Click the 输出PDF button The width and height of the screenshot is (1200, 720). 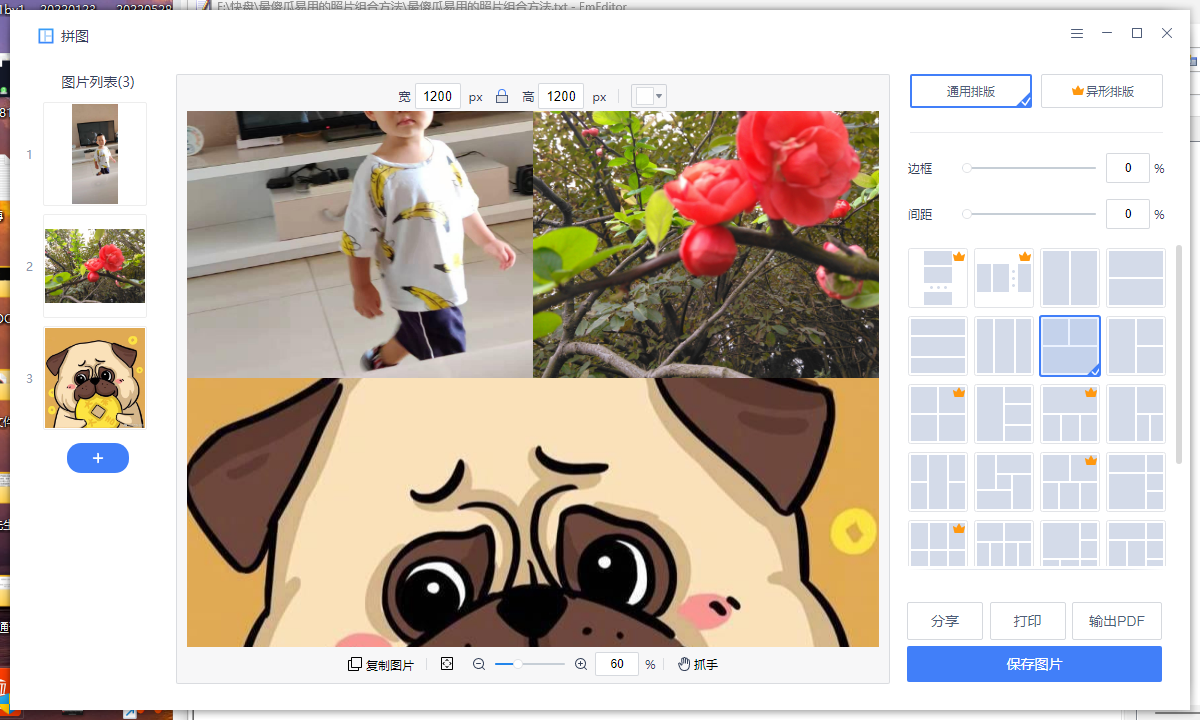(x=1117, y=621)
